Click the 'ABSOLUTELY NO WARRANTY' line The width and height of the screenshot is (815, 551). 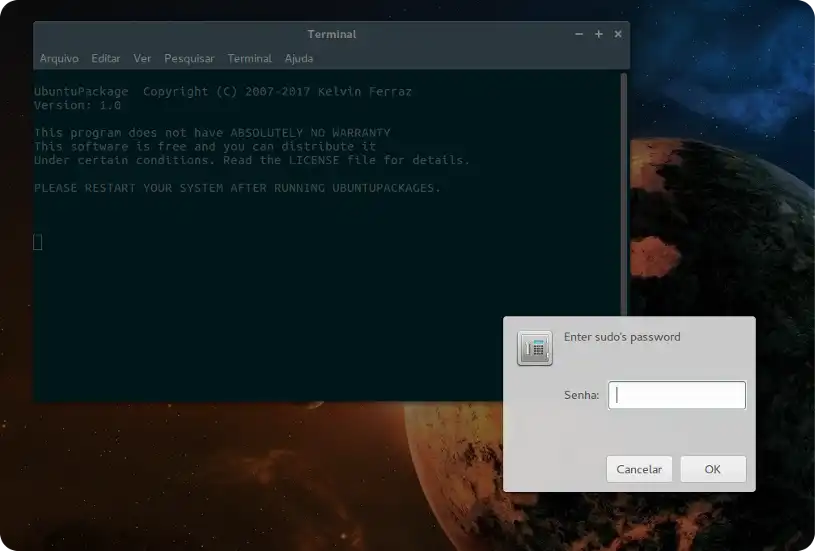click(212, 133)
